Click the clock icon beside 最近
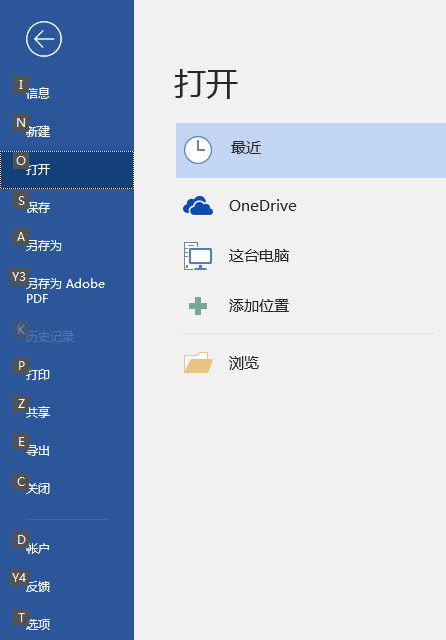 (x=198, y=150)
